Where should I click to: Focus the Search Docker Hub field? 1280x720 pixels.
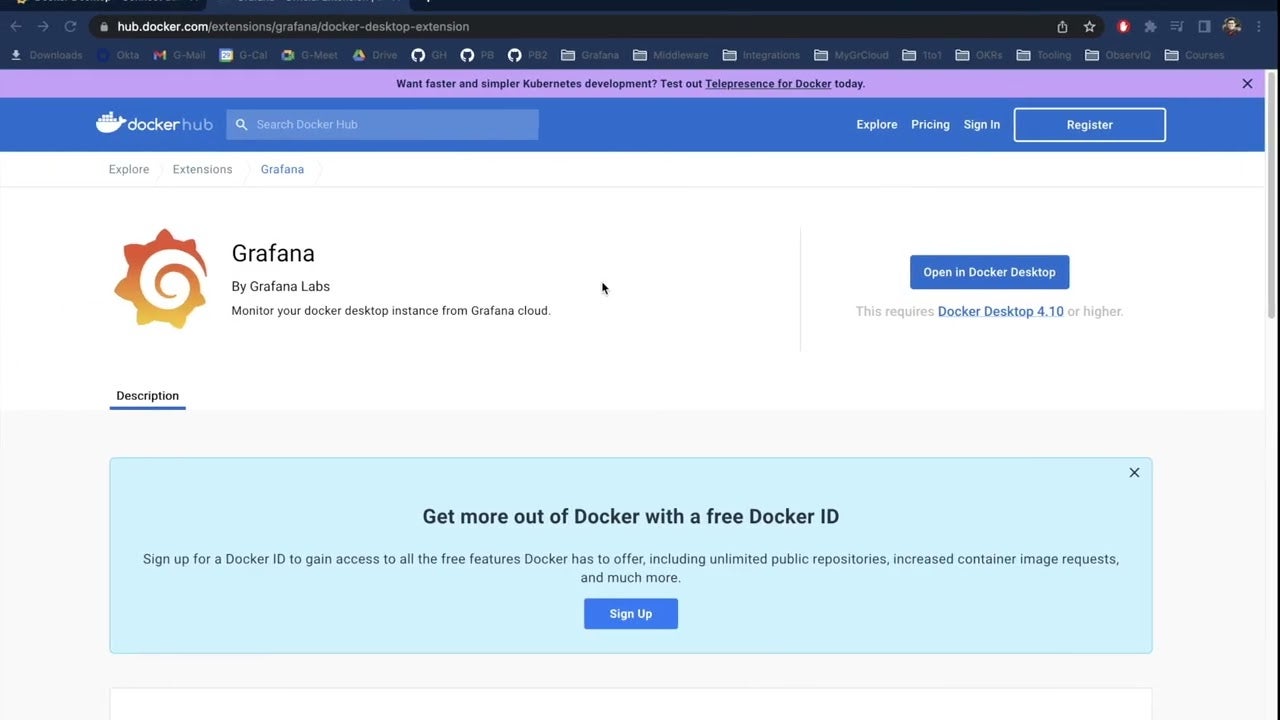(x=382, y=124)
